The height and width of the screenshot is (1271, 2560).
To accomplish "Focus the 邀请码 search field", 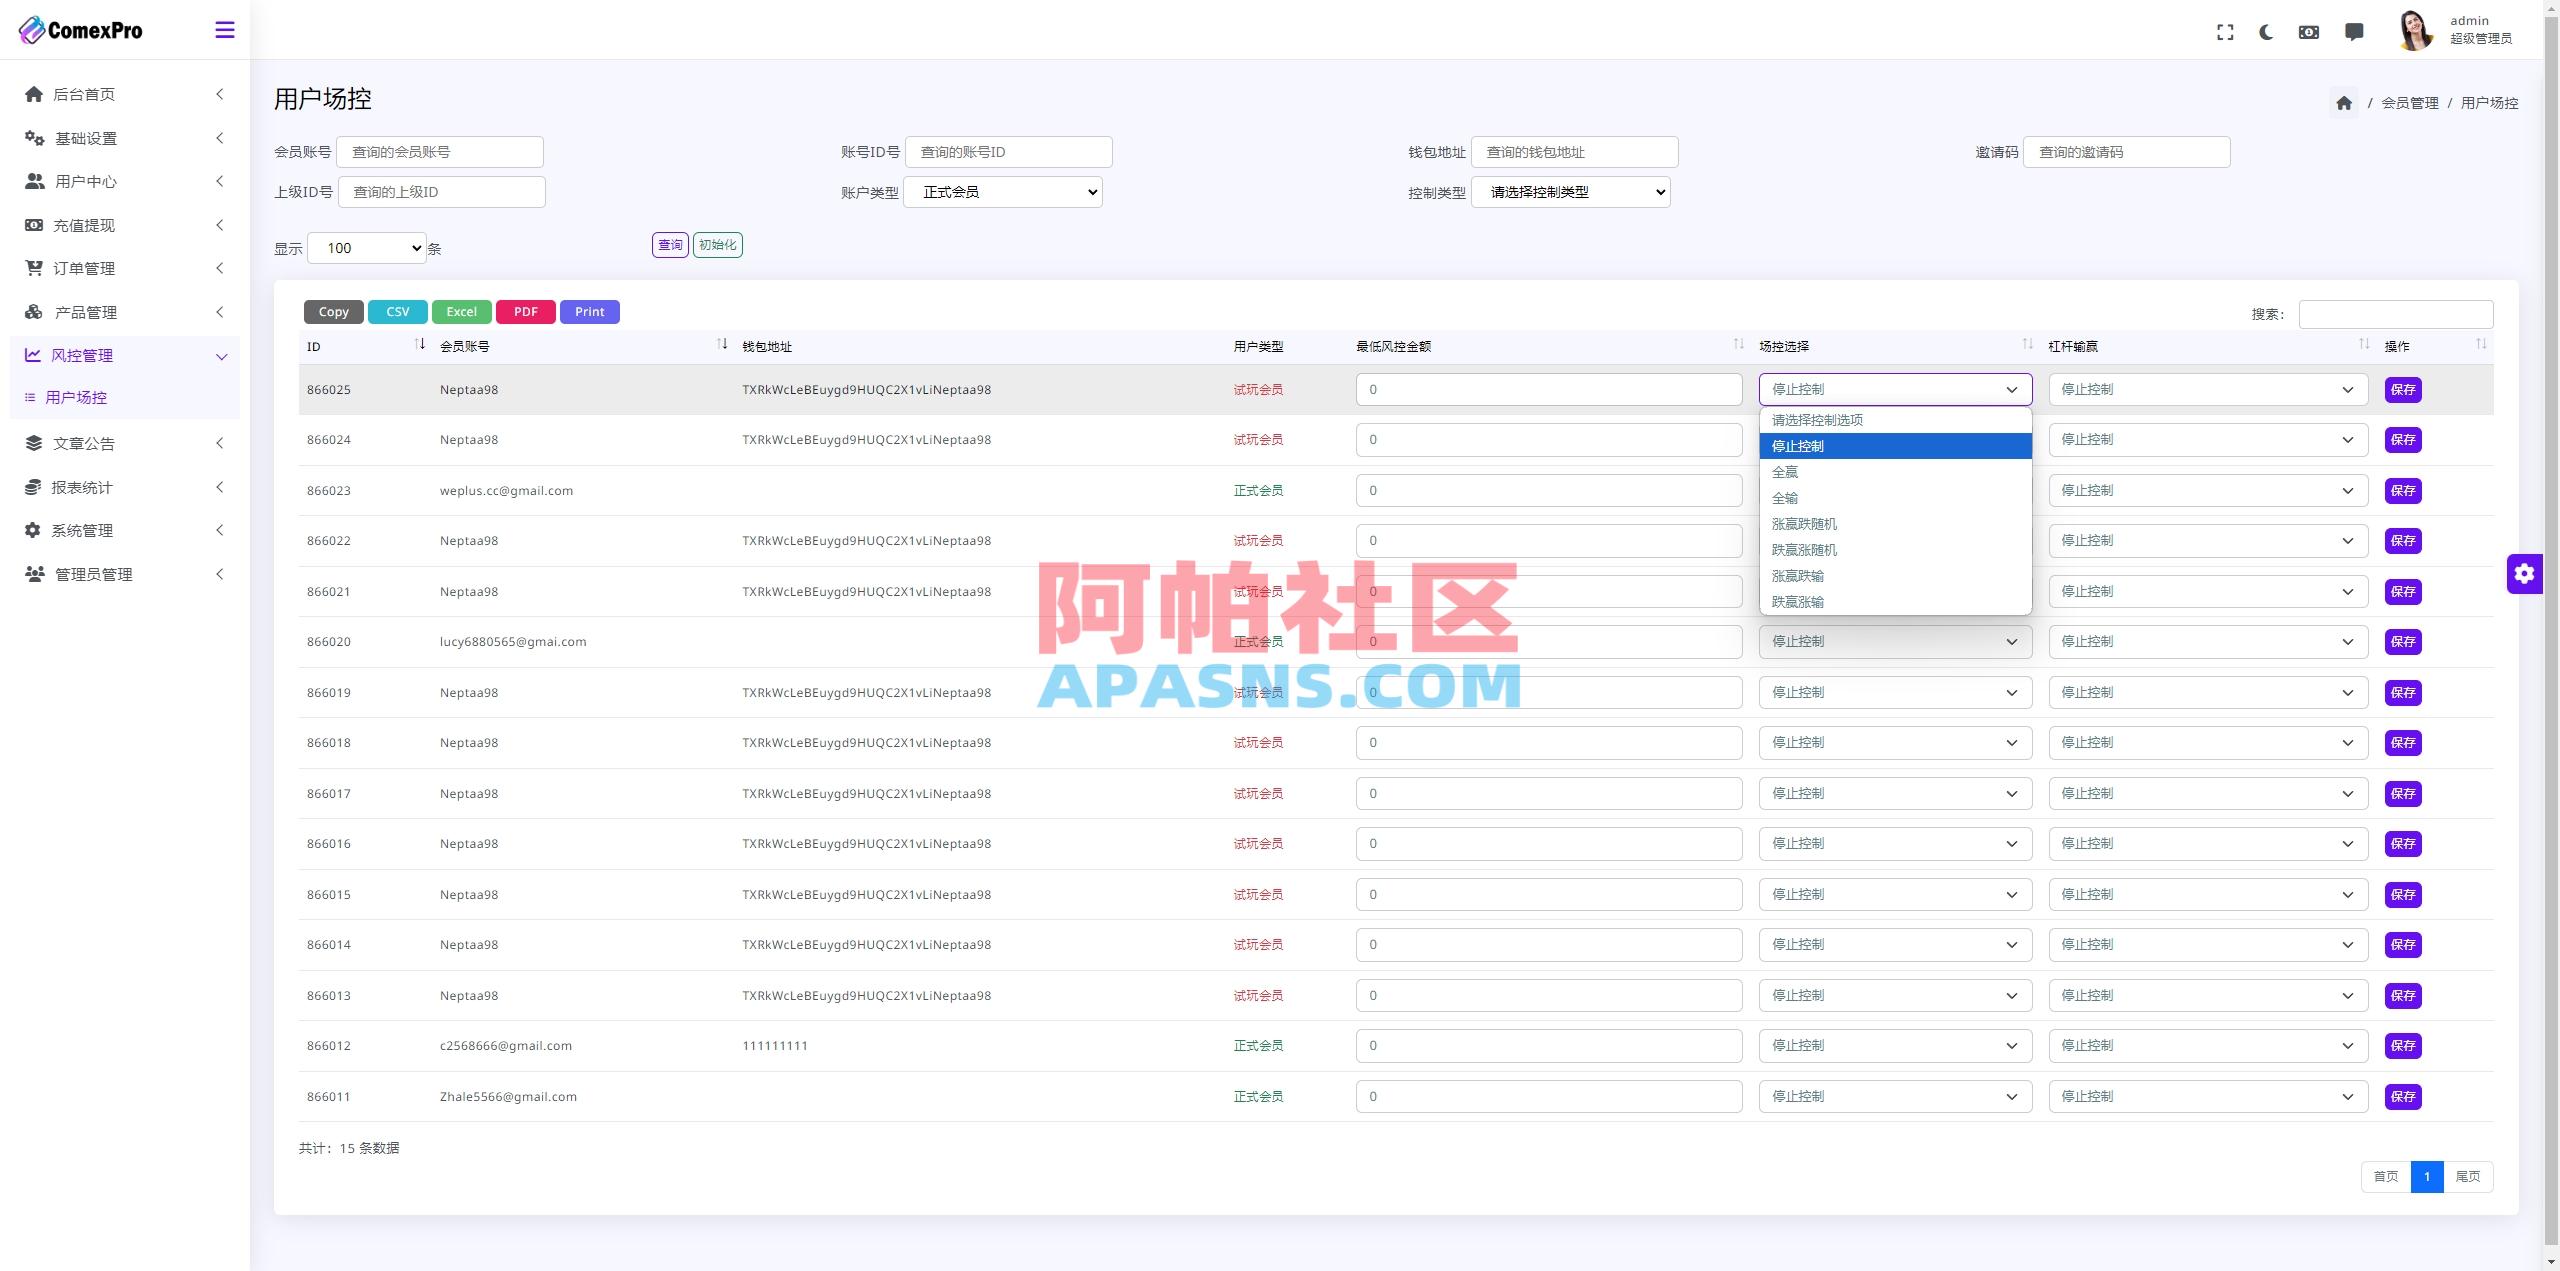I will click(x=2126, y=152).
